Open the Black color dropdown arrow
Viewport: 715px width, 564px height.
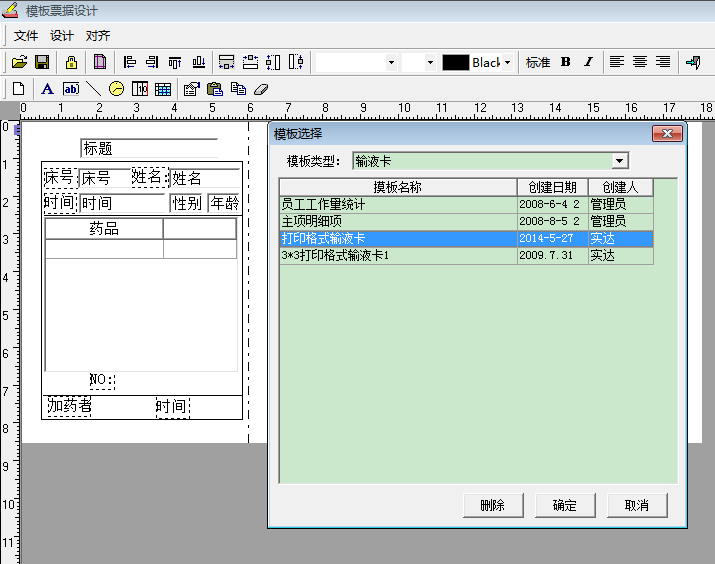[508, 62]
